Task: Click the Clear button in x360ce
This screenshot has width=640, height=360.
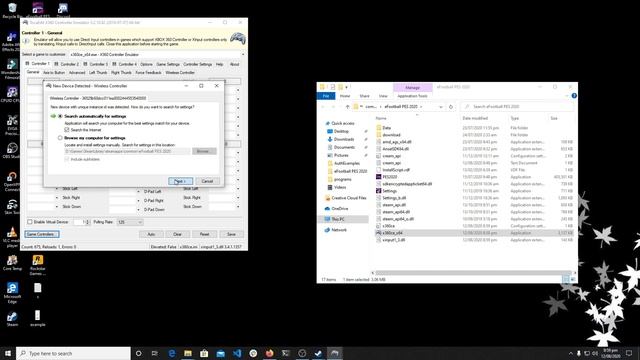Action: click(178, 234)
